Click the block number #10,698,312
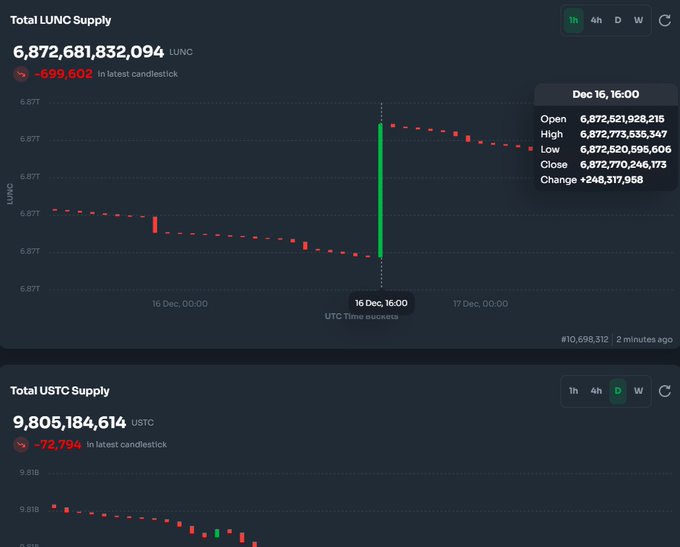This screenshot has width=680, height=547. tap(585, 339)
